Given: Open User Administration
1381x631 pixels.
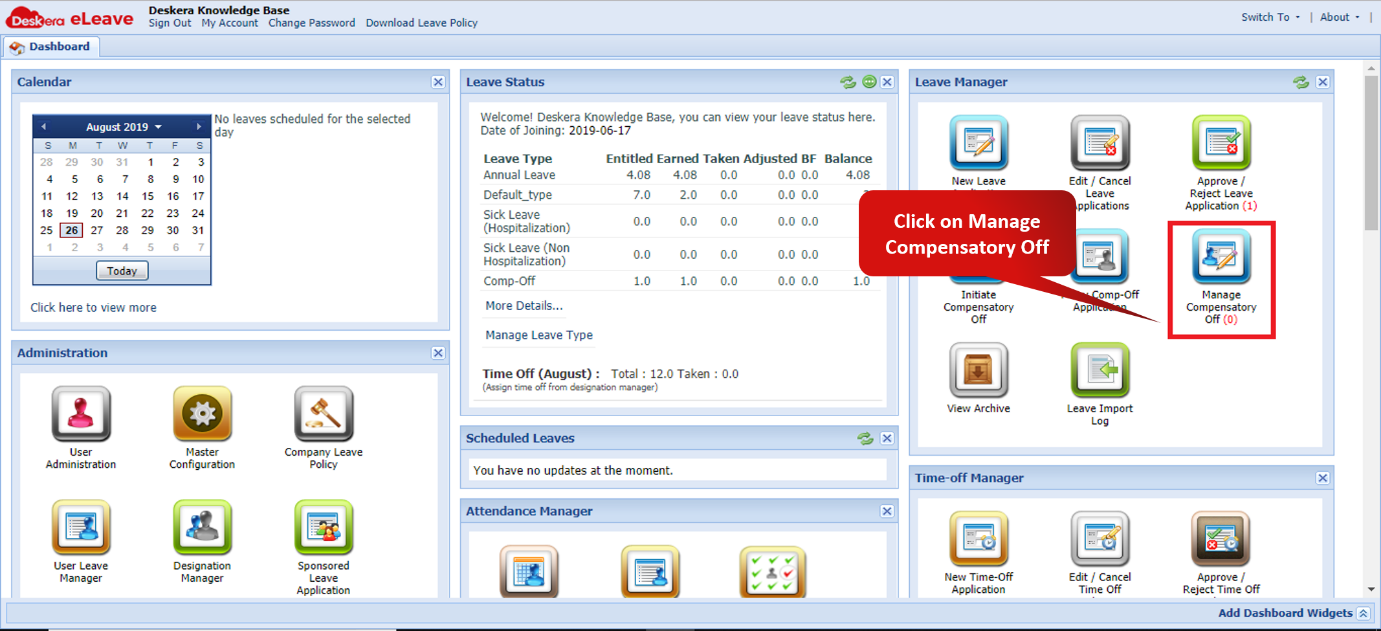Looking at the screenshot, I should (80, 413).
